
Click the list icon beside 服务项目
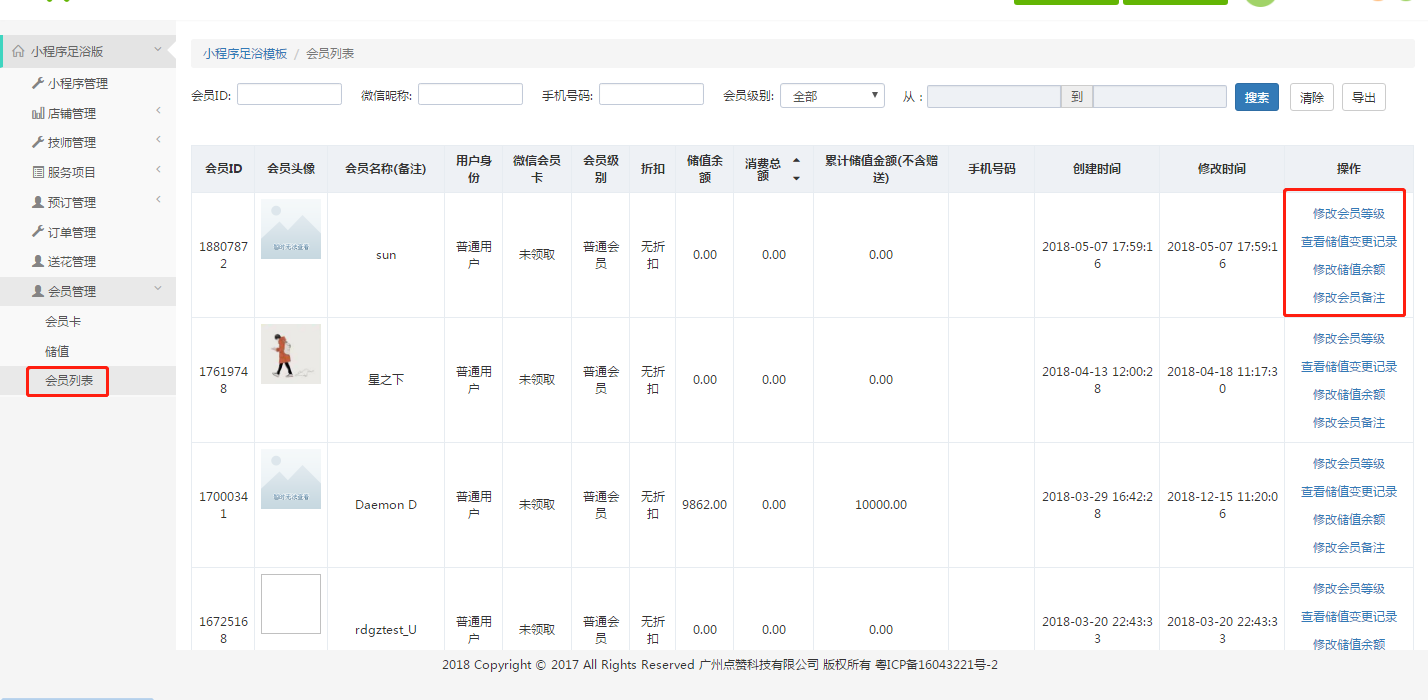pos(38,172)
